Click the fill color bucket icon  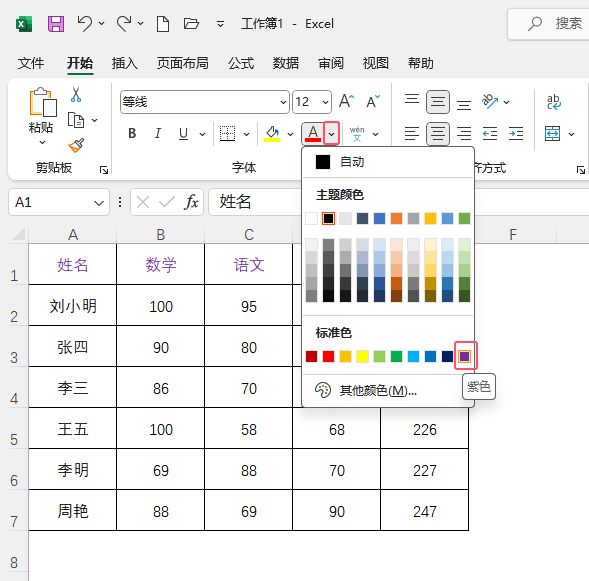[x=272, y=133]
